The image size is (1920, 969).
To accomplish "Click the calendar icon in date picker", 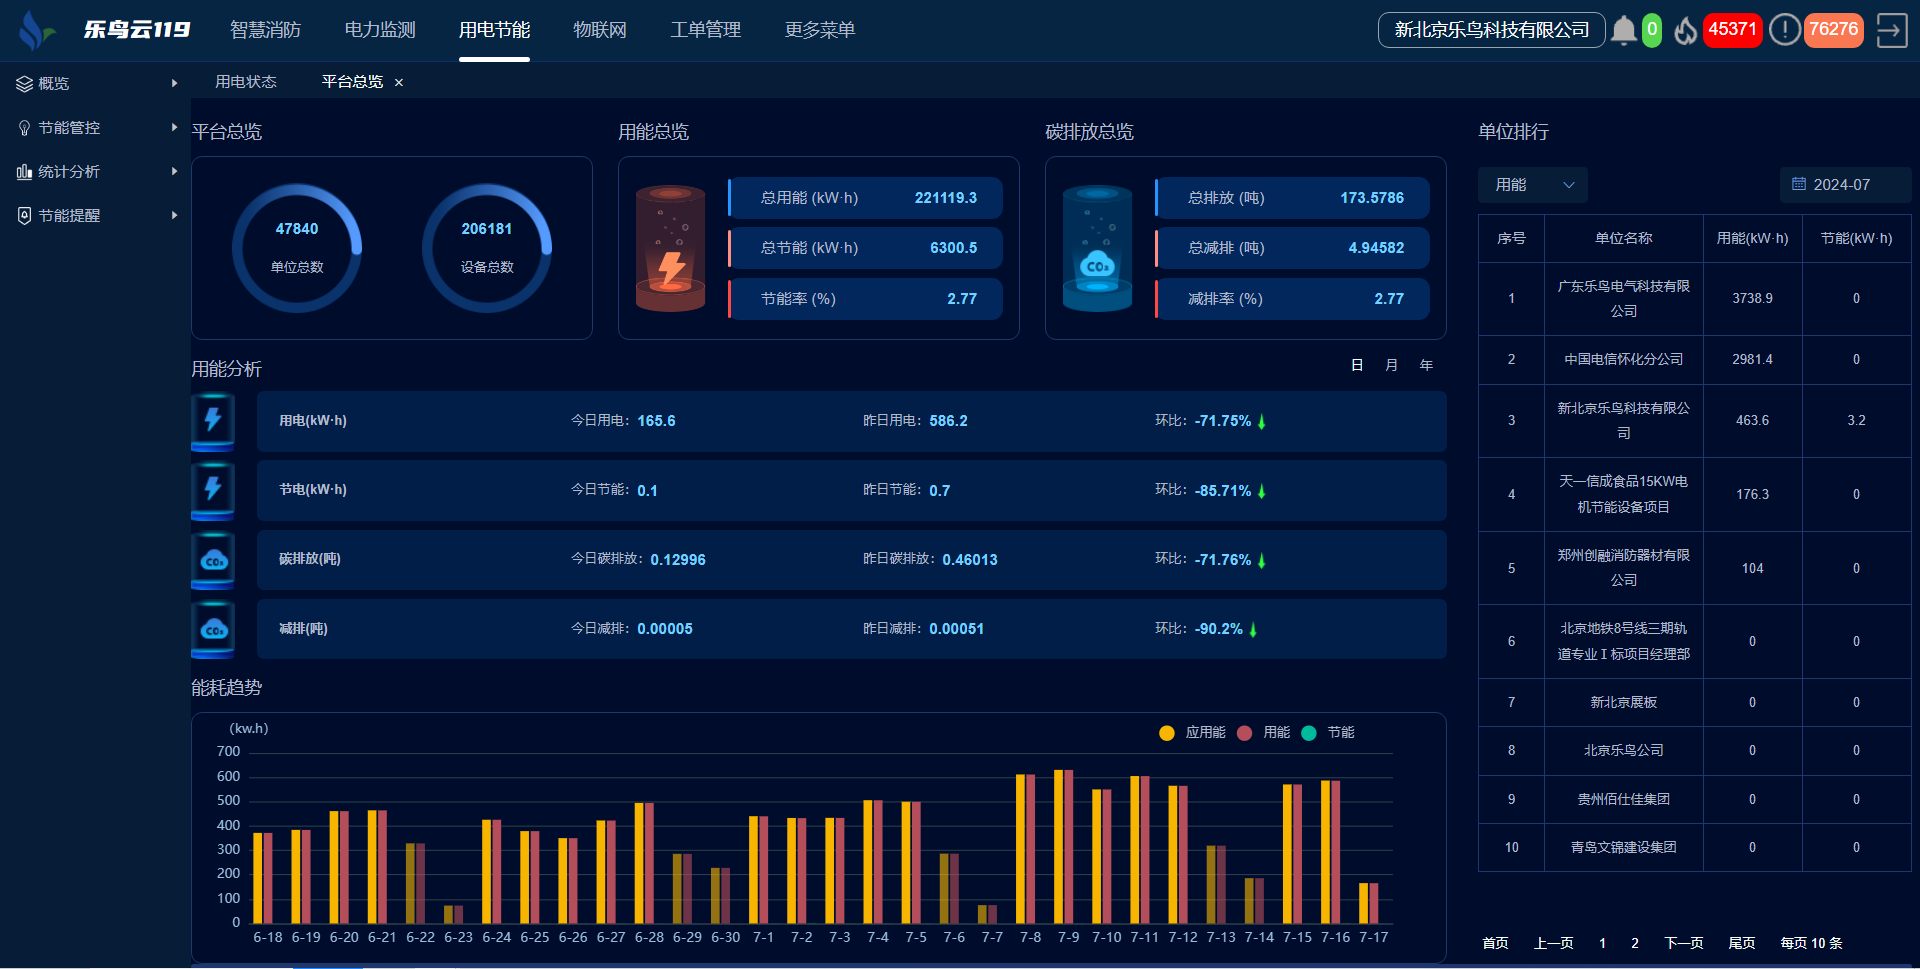I will point(1799,184).
